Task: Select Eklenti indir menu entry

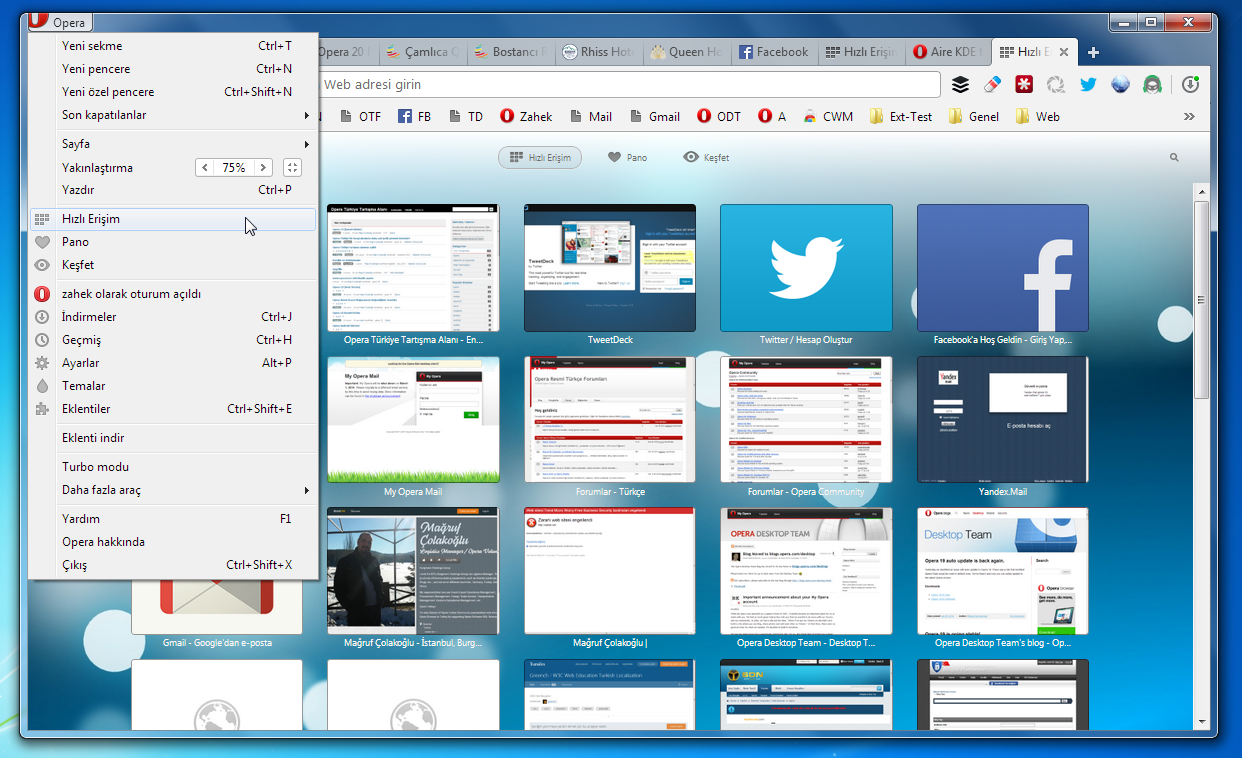Action: coord(173,438)
